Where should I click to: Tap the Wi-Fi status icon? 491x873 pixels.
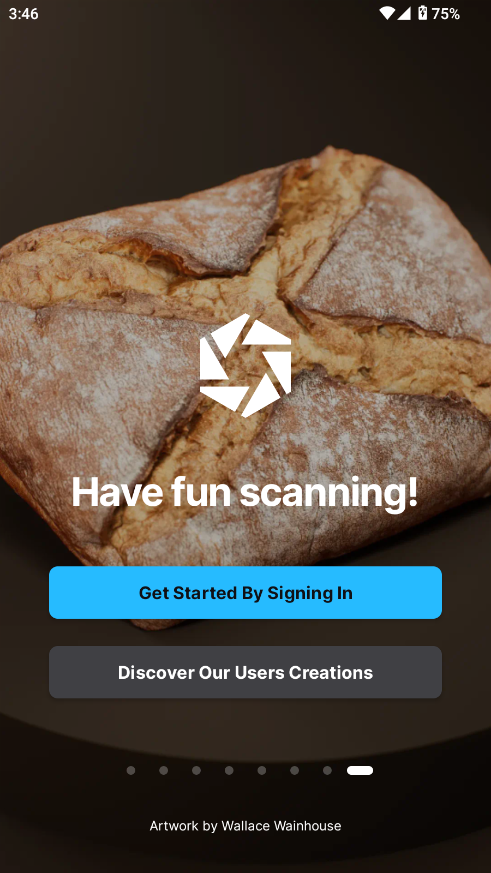(386, 13)
